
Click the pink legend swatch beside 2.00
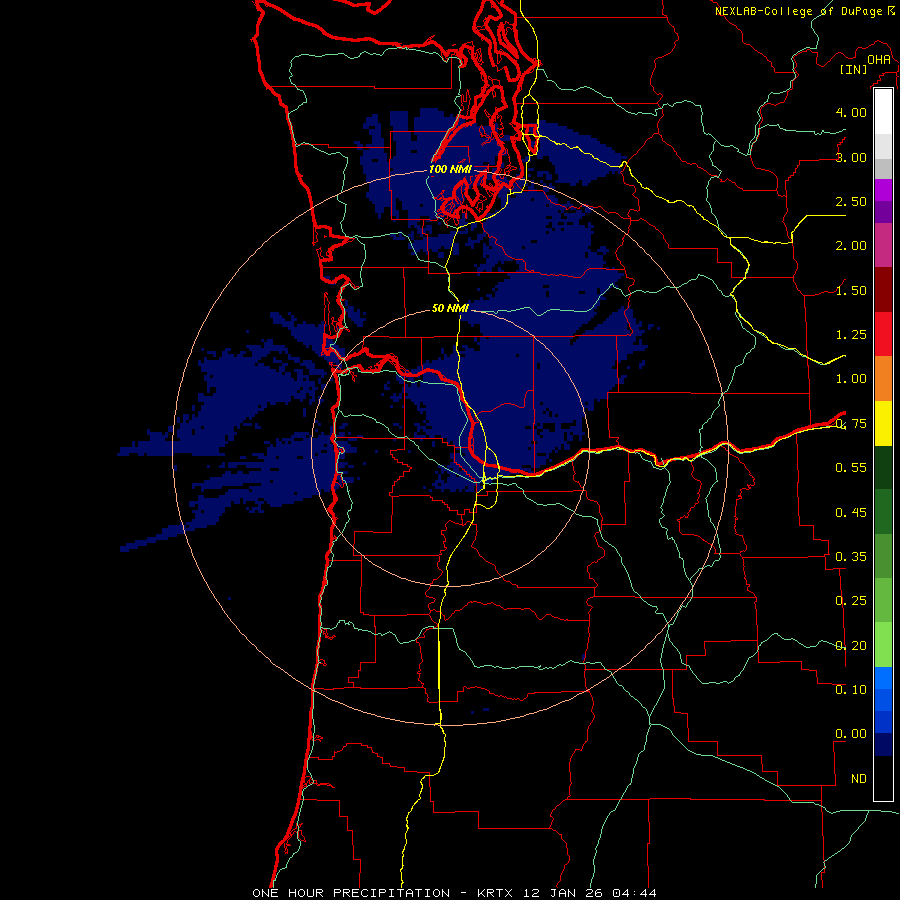(883, 245)
